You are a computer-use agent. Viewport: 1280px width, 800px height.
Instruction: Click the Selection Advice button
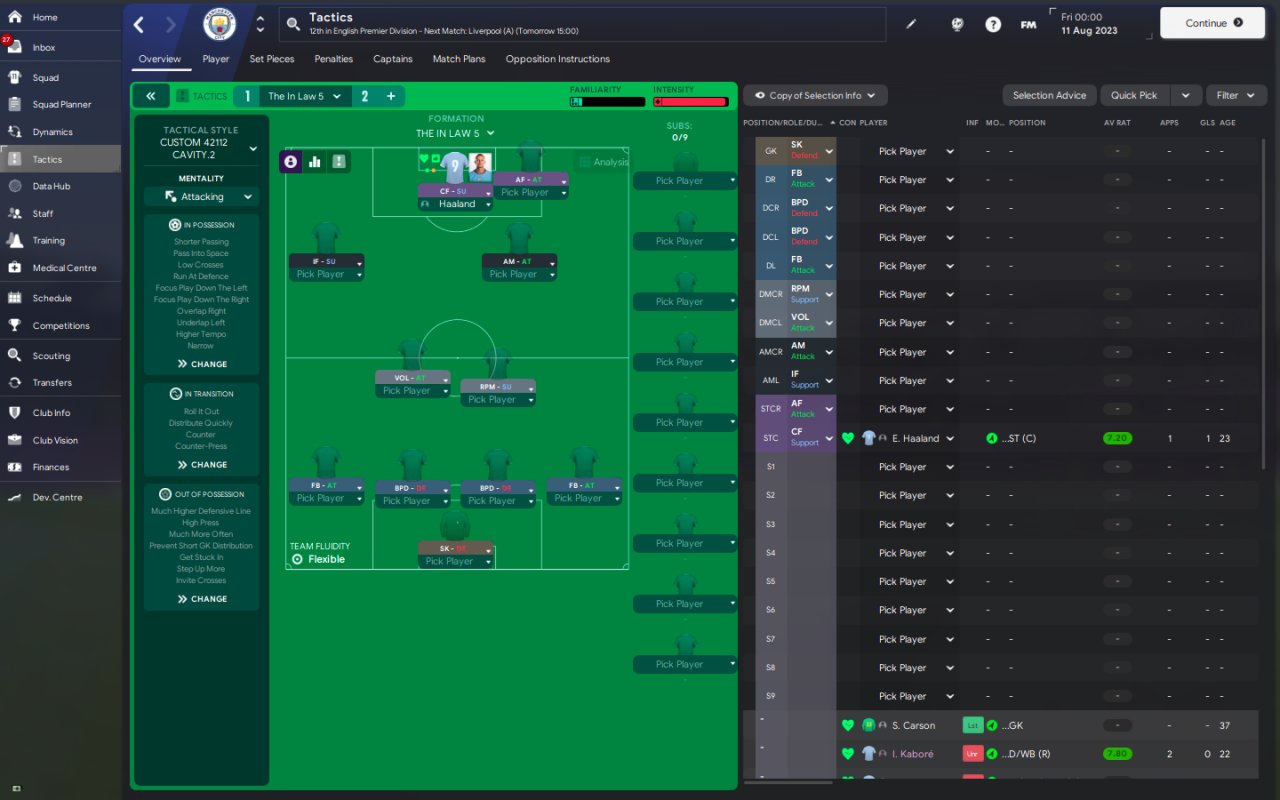[x=1049, y=95]
